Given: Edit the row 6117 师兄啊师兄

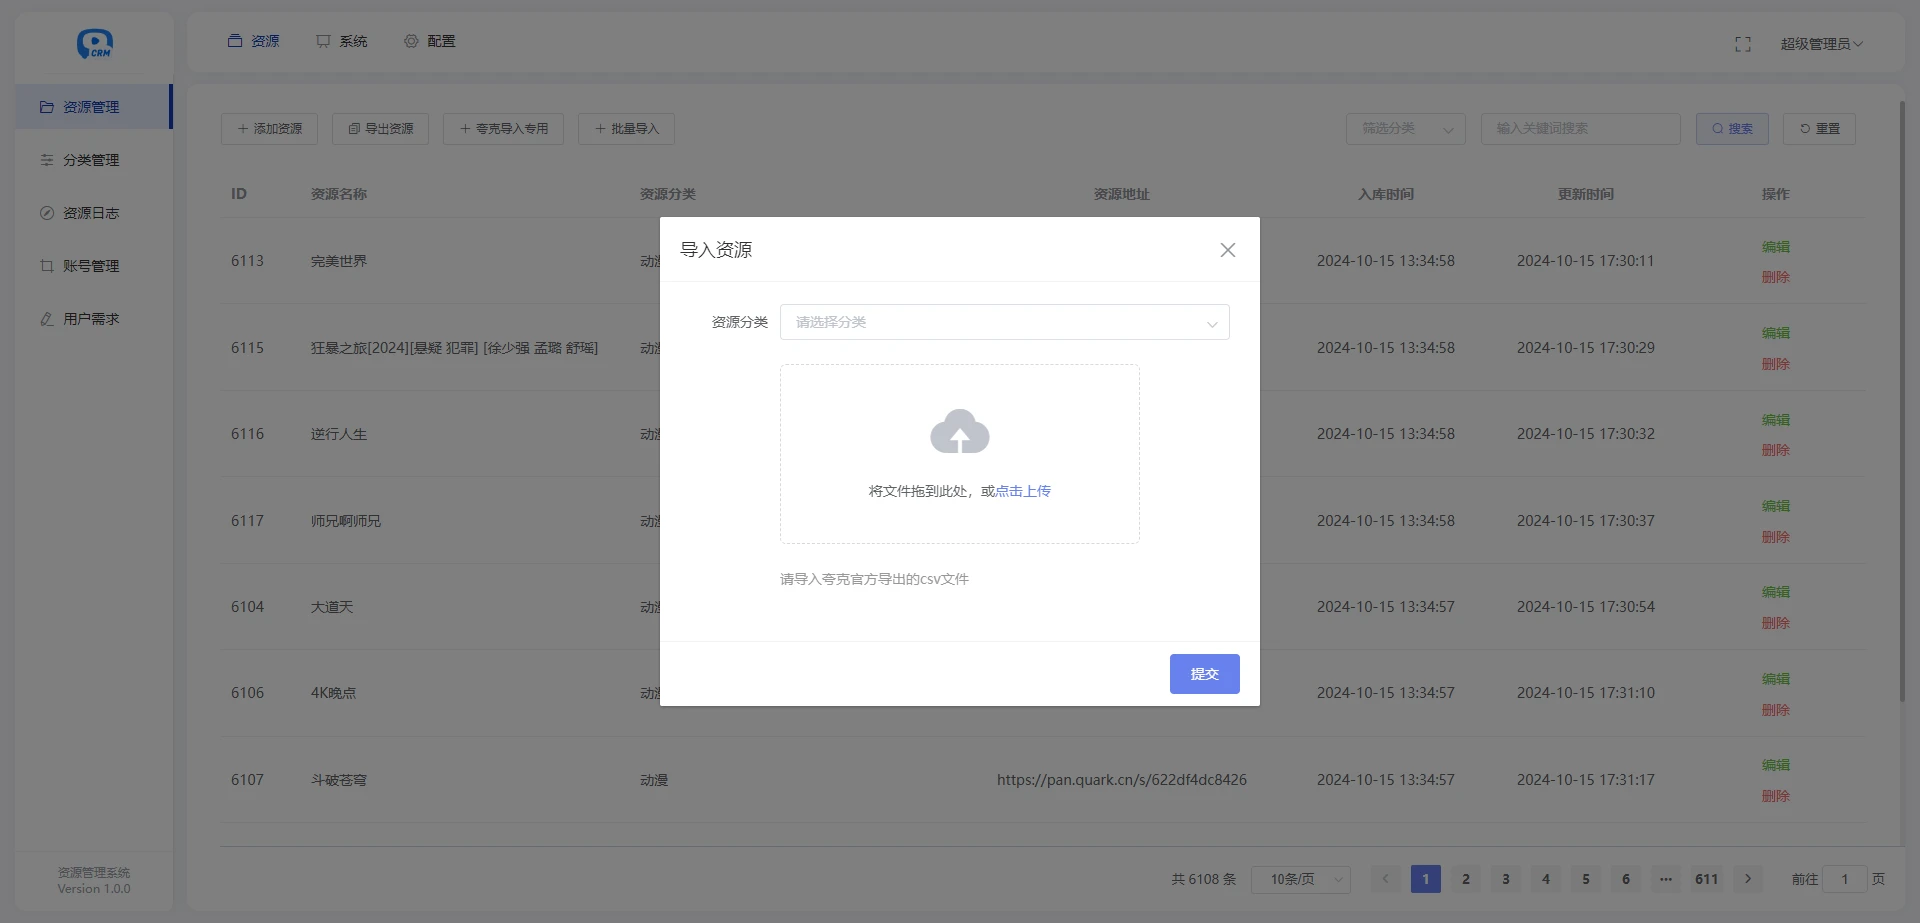Looking at the screenshot, I should click(1776, 506).
